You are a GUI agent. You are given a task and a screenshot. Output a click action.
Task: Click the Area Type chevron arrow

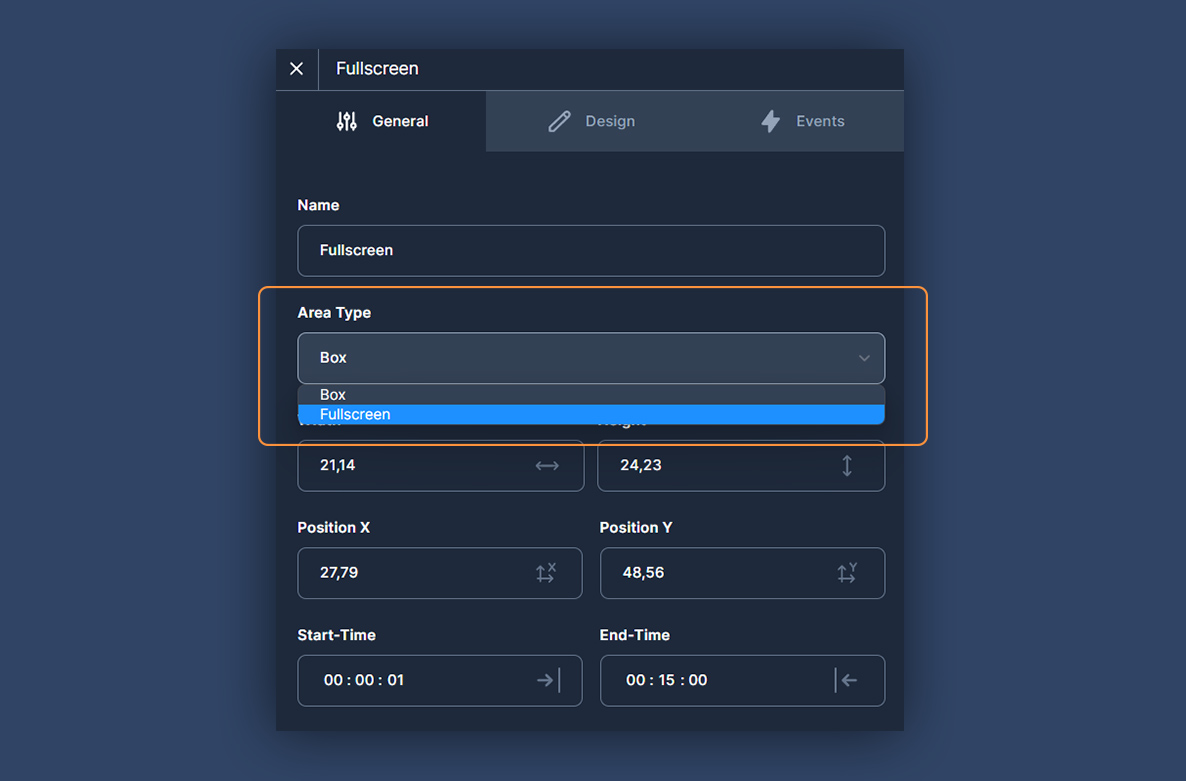click(x=864, y=358)
